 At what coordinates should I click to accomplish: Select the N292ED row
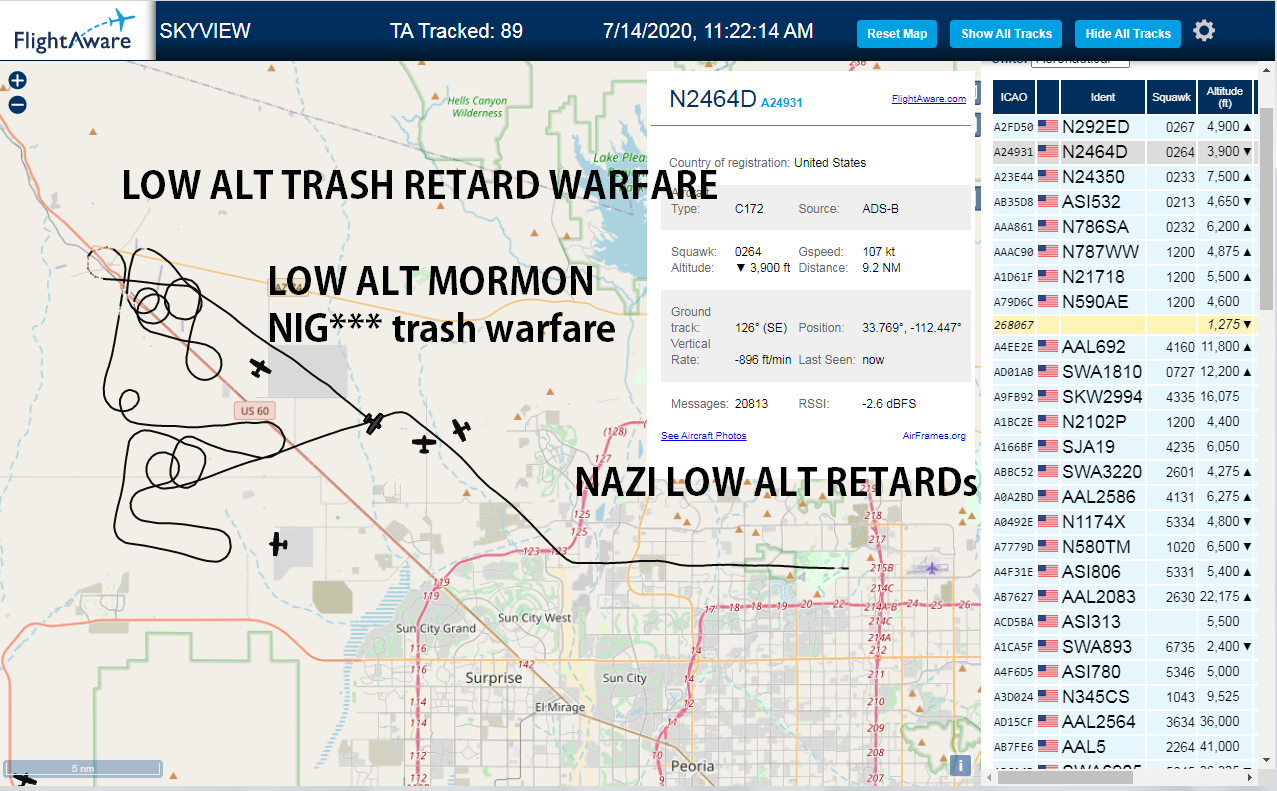pyautogui.click(x=1123, y=127)
